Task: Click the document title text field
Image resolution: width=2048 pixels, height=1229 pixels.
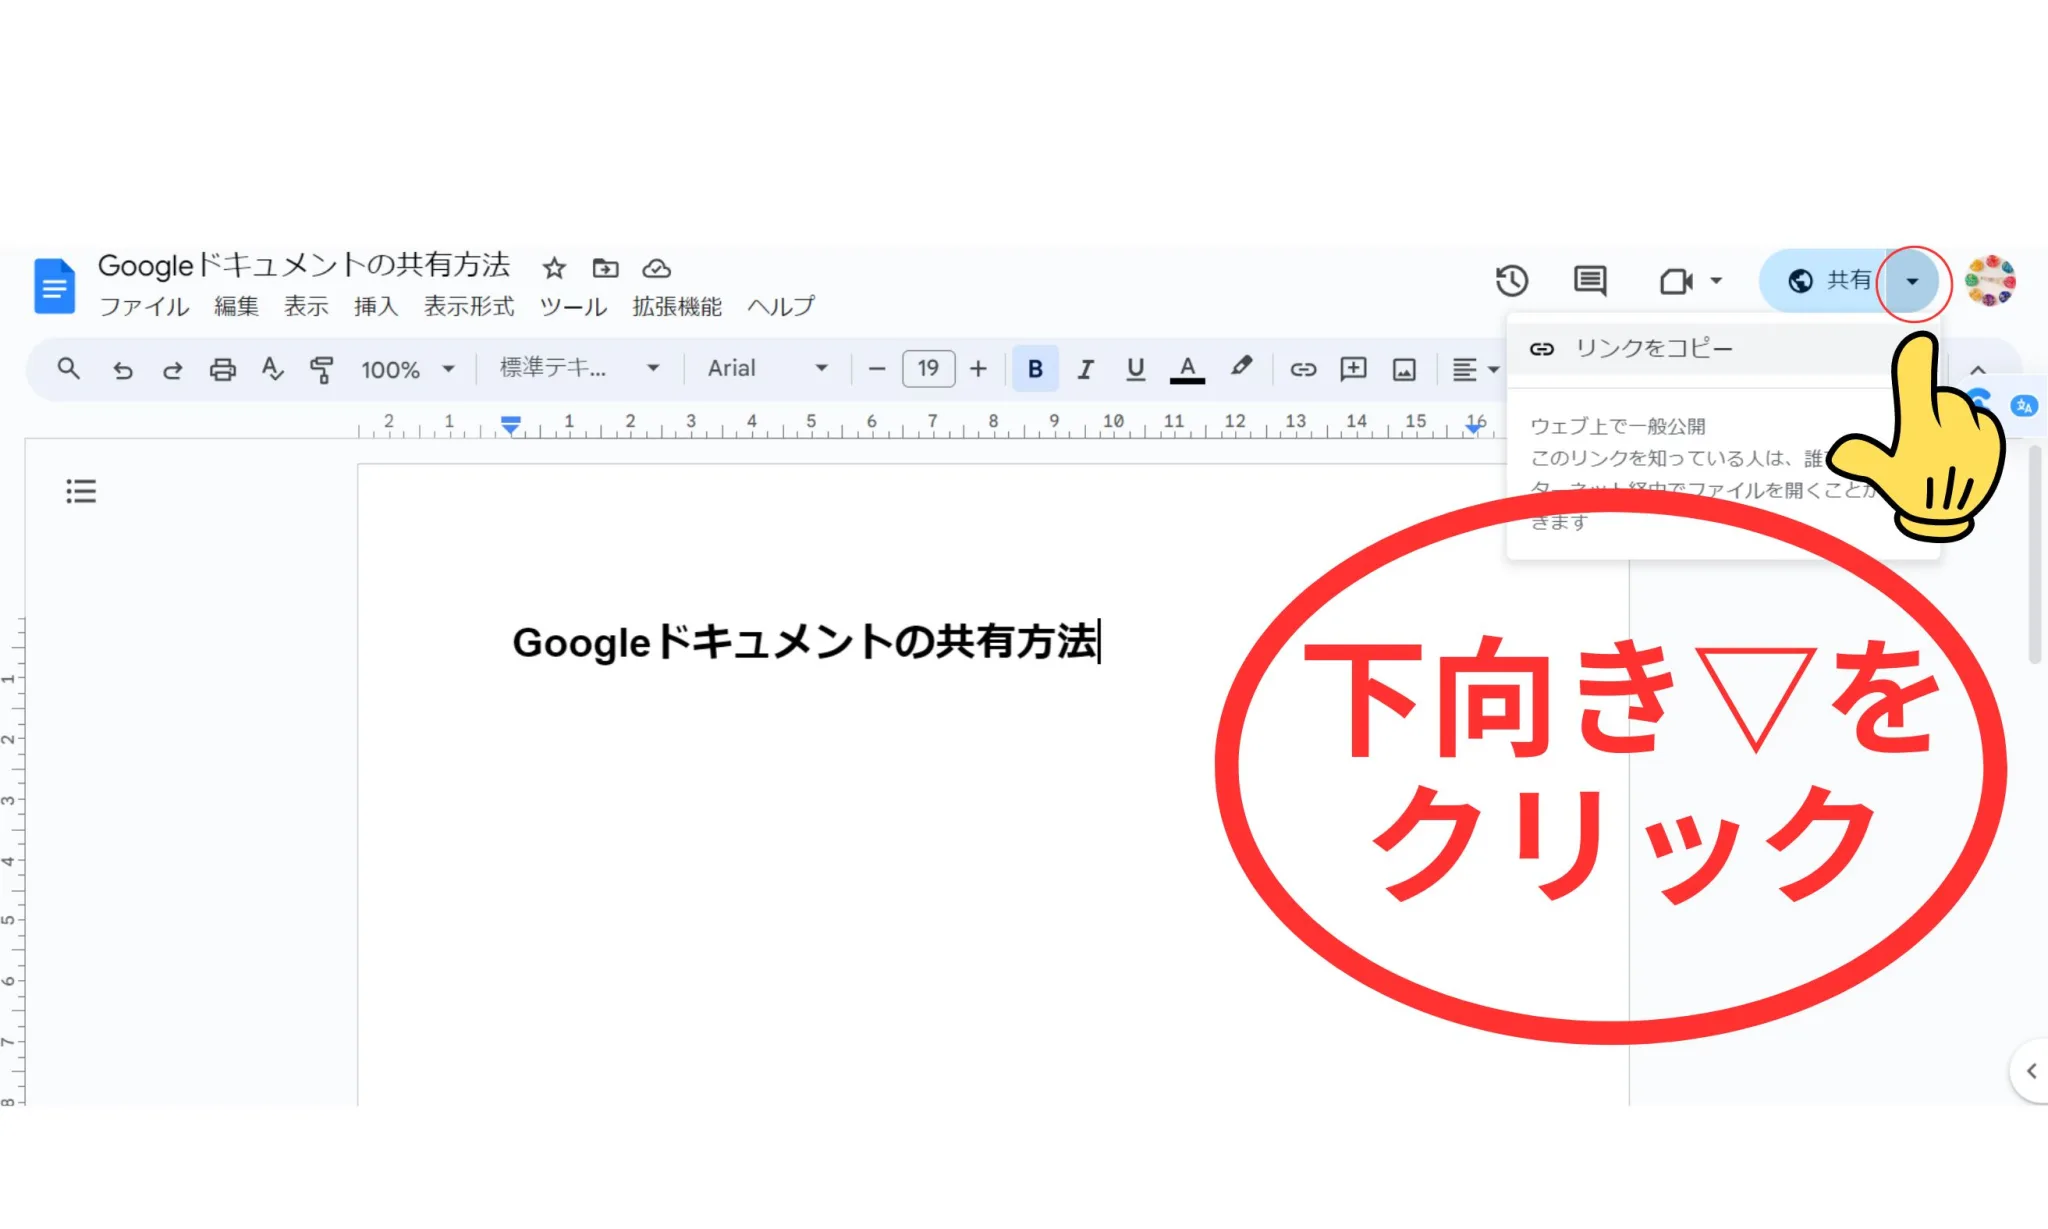Action: (304, 266)
